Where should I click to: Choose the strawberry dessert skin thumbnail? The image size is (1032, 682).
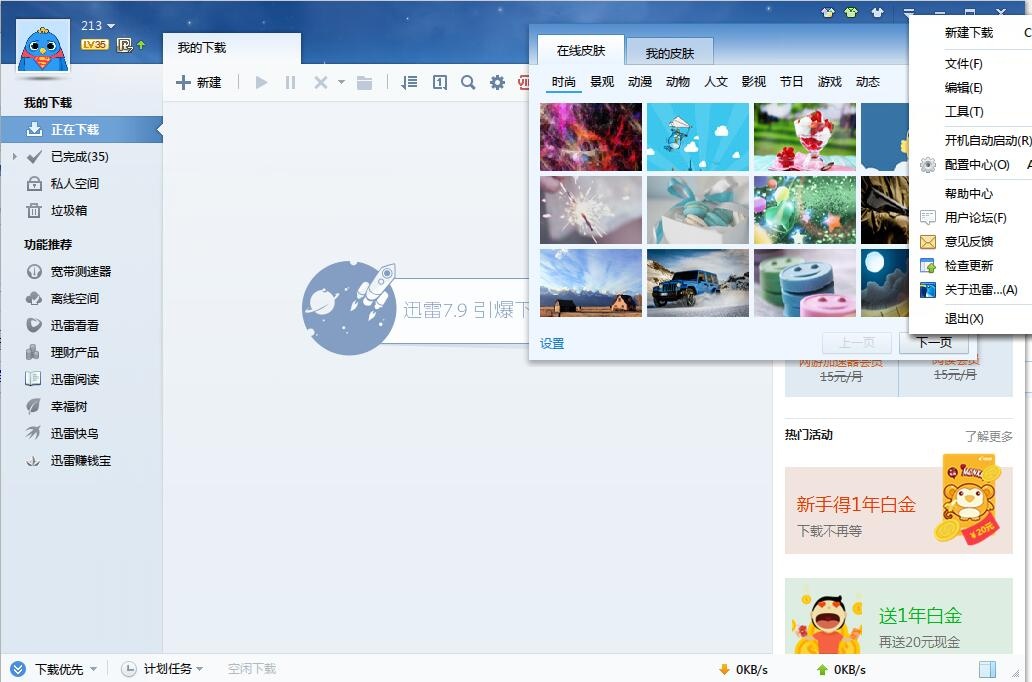tap(805, 137)
